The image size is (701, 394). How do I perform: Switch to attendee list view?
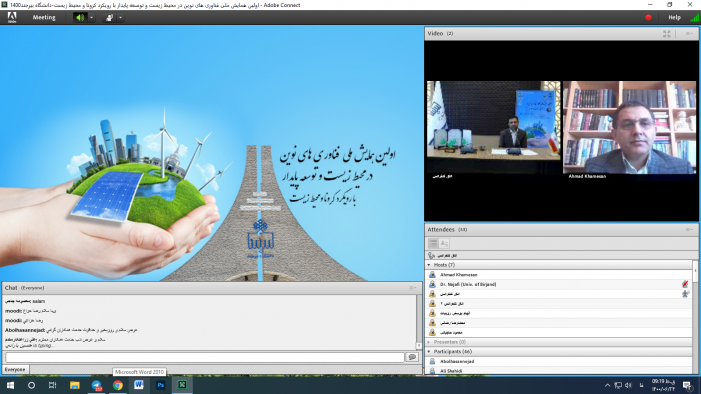click(x=433, y=243)
